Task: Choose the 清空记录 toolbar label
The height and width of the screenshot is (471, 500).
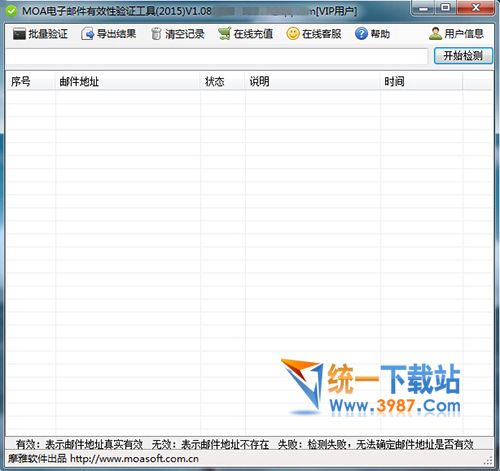Action: click(185, 34)
